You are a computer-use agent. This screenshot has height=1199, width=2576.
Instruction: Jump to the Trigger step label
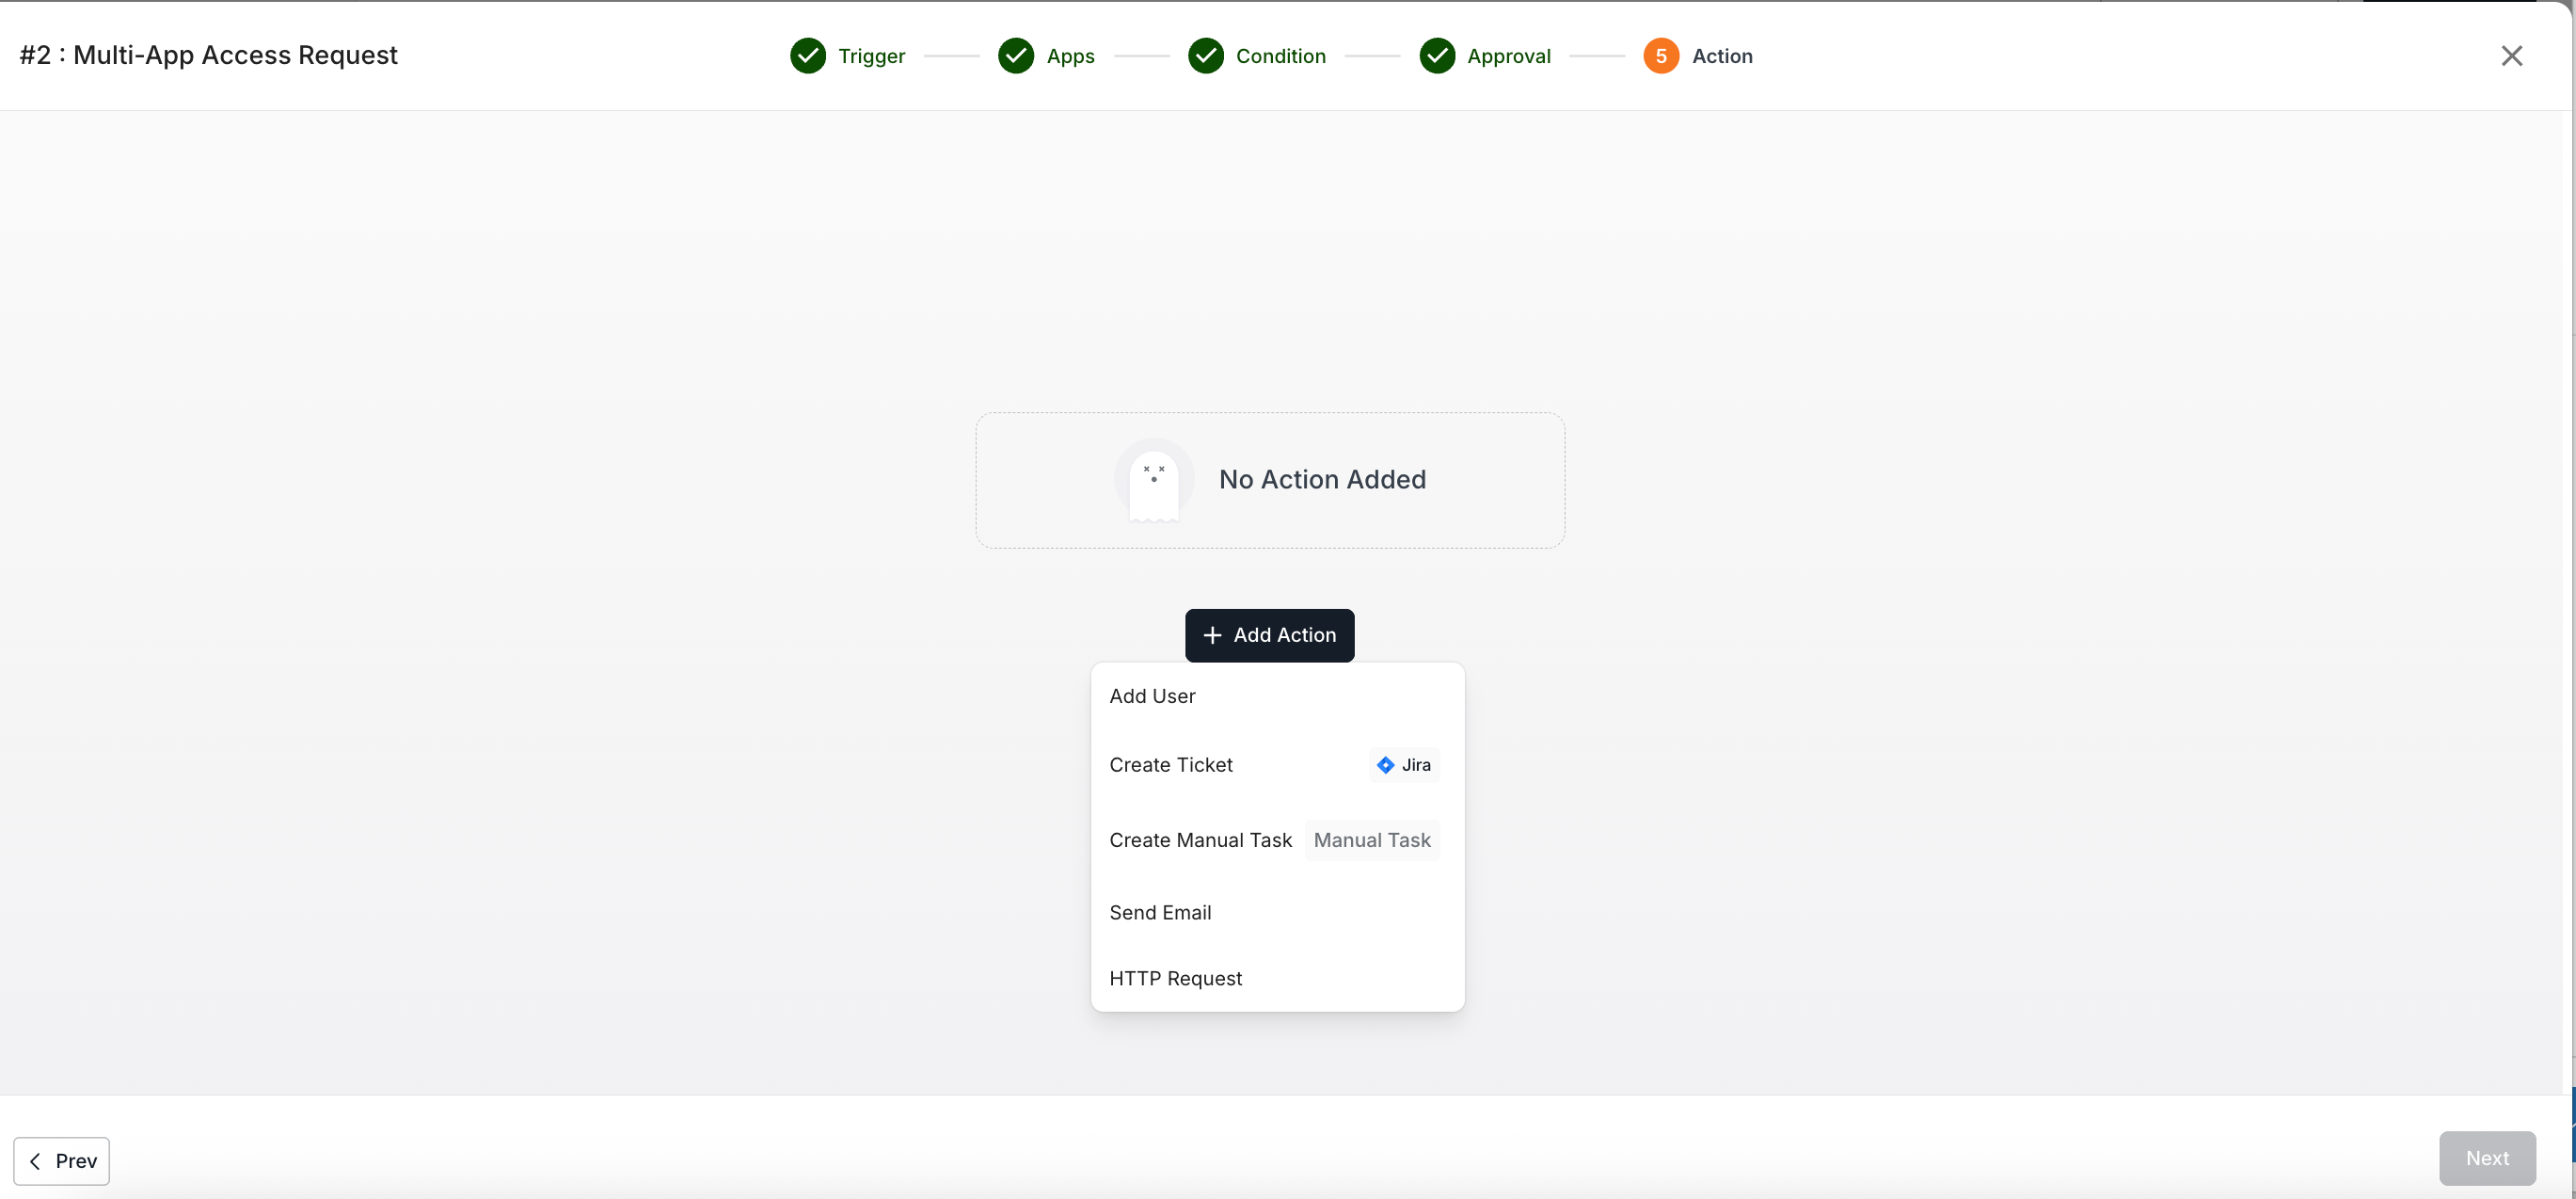click(871, 56)
